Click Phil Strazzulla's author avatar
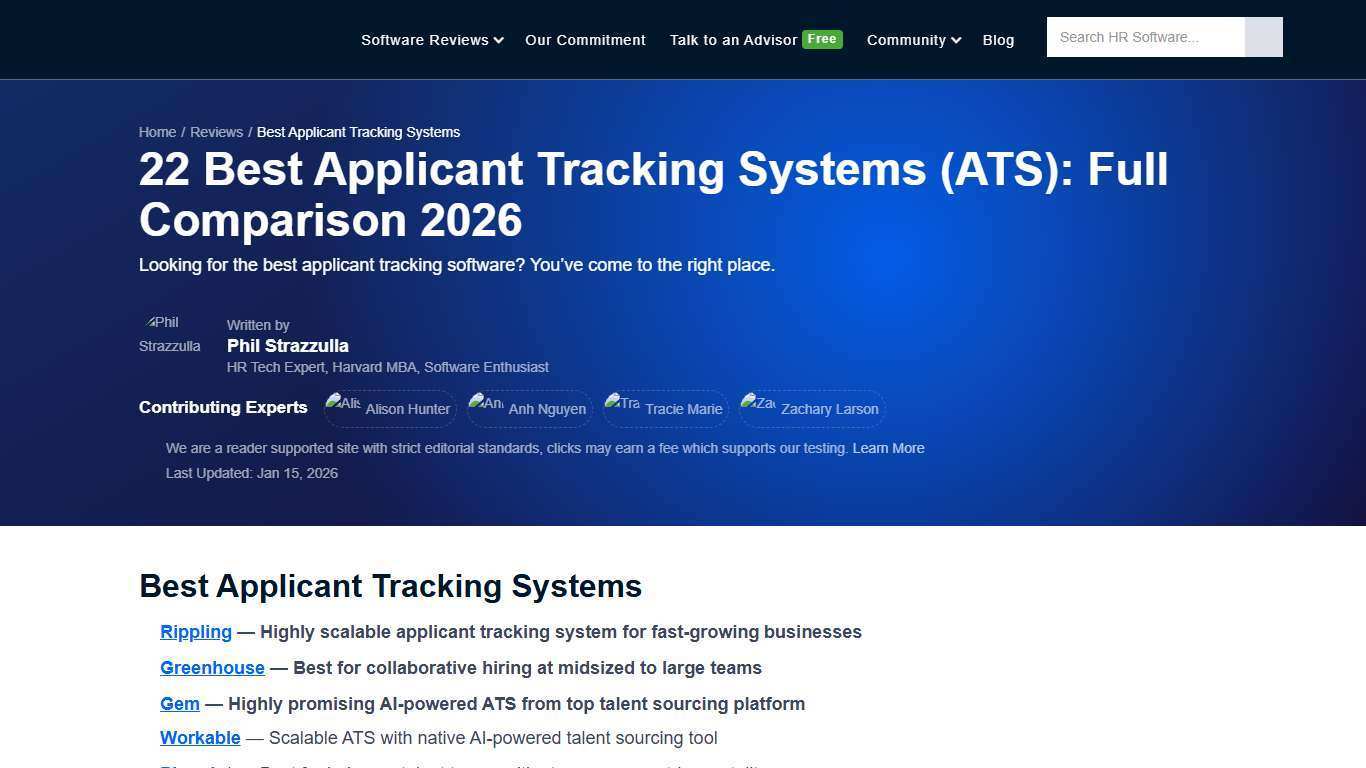Screen dimensions: 1366x768 pyautogui.click(x=168, y=335)
